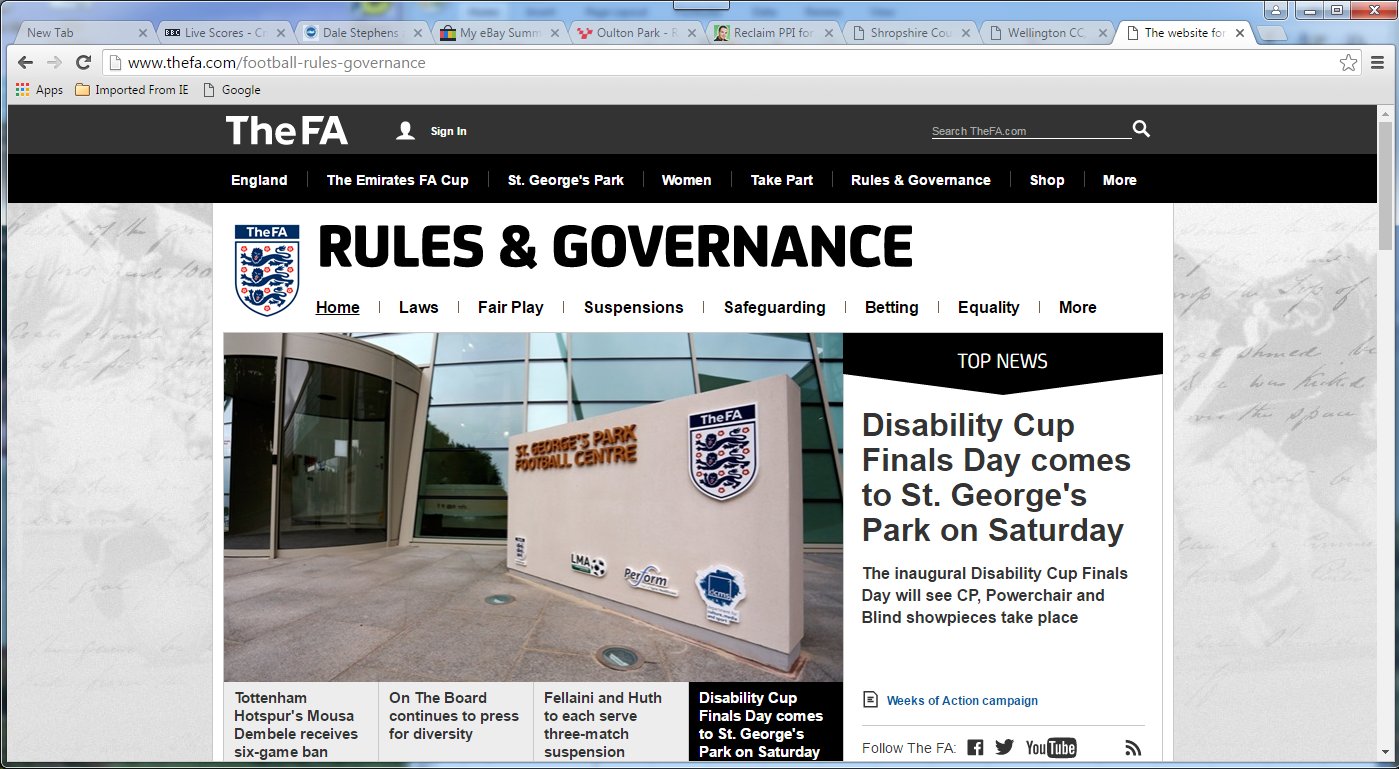Close the Live Scores tab
The width and height of the screenshot is (1399, 769).
click(279, 33)
